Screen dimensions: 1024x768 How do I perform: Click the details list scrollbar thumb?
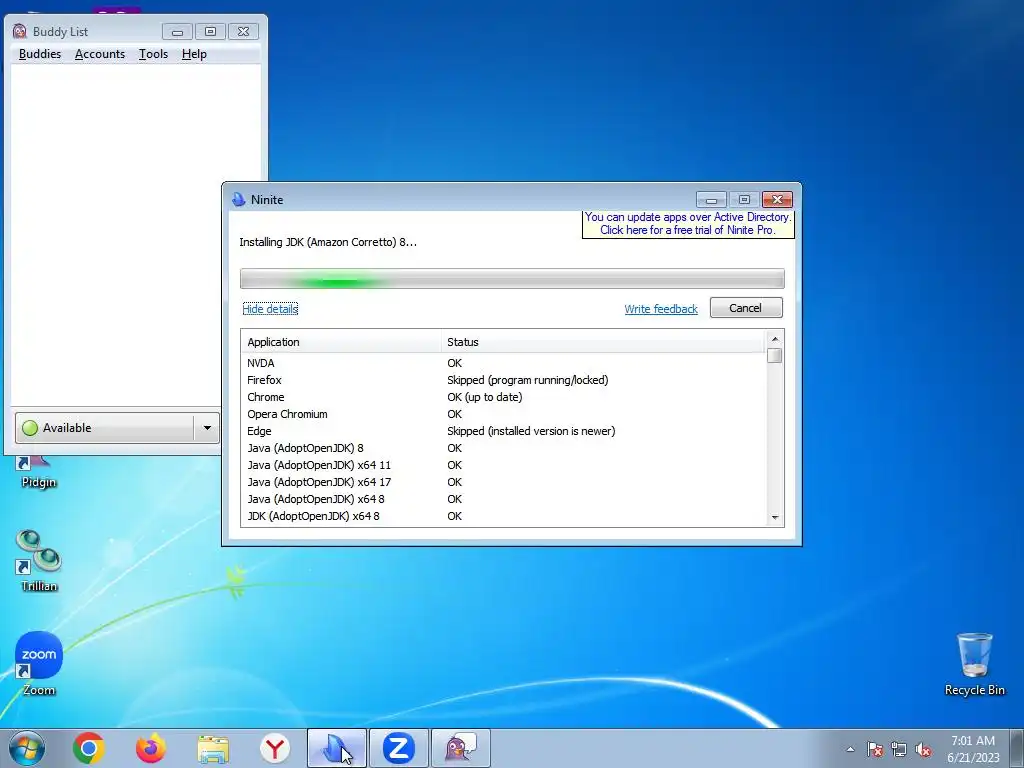coord(775,355)
